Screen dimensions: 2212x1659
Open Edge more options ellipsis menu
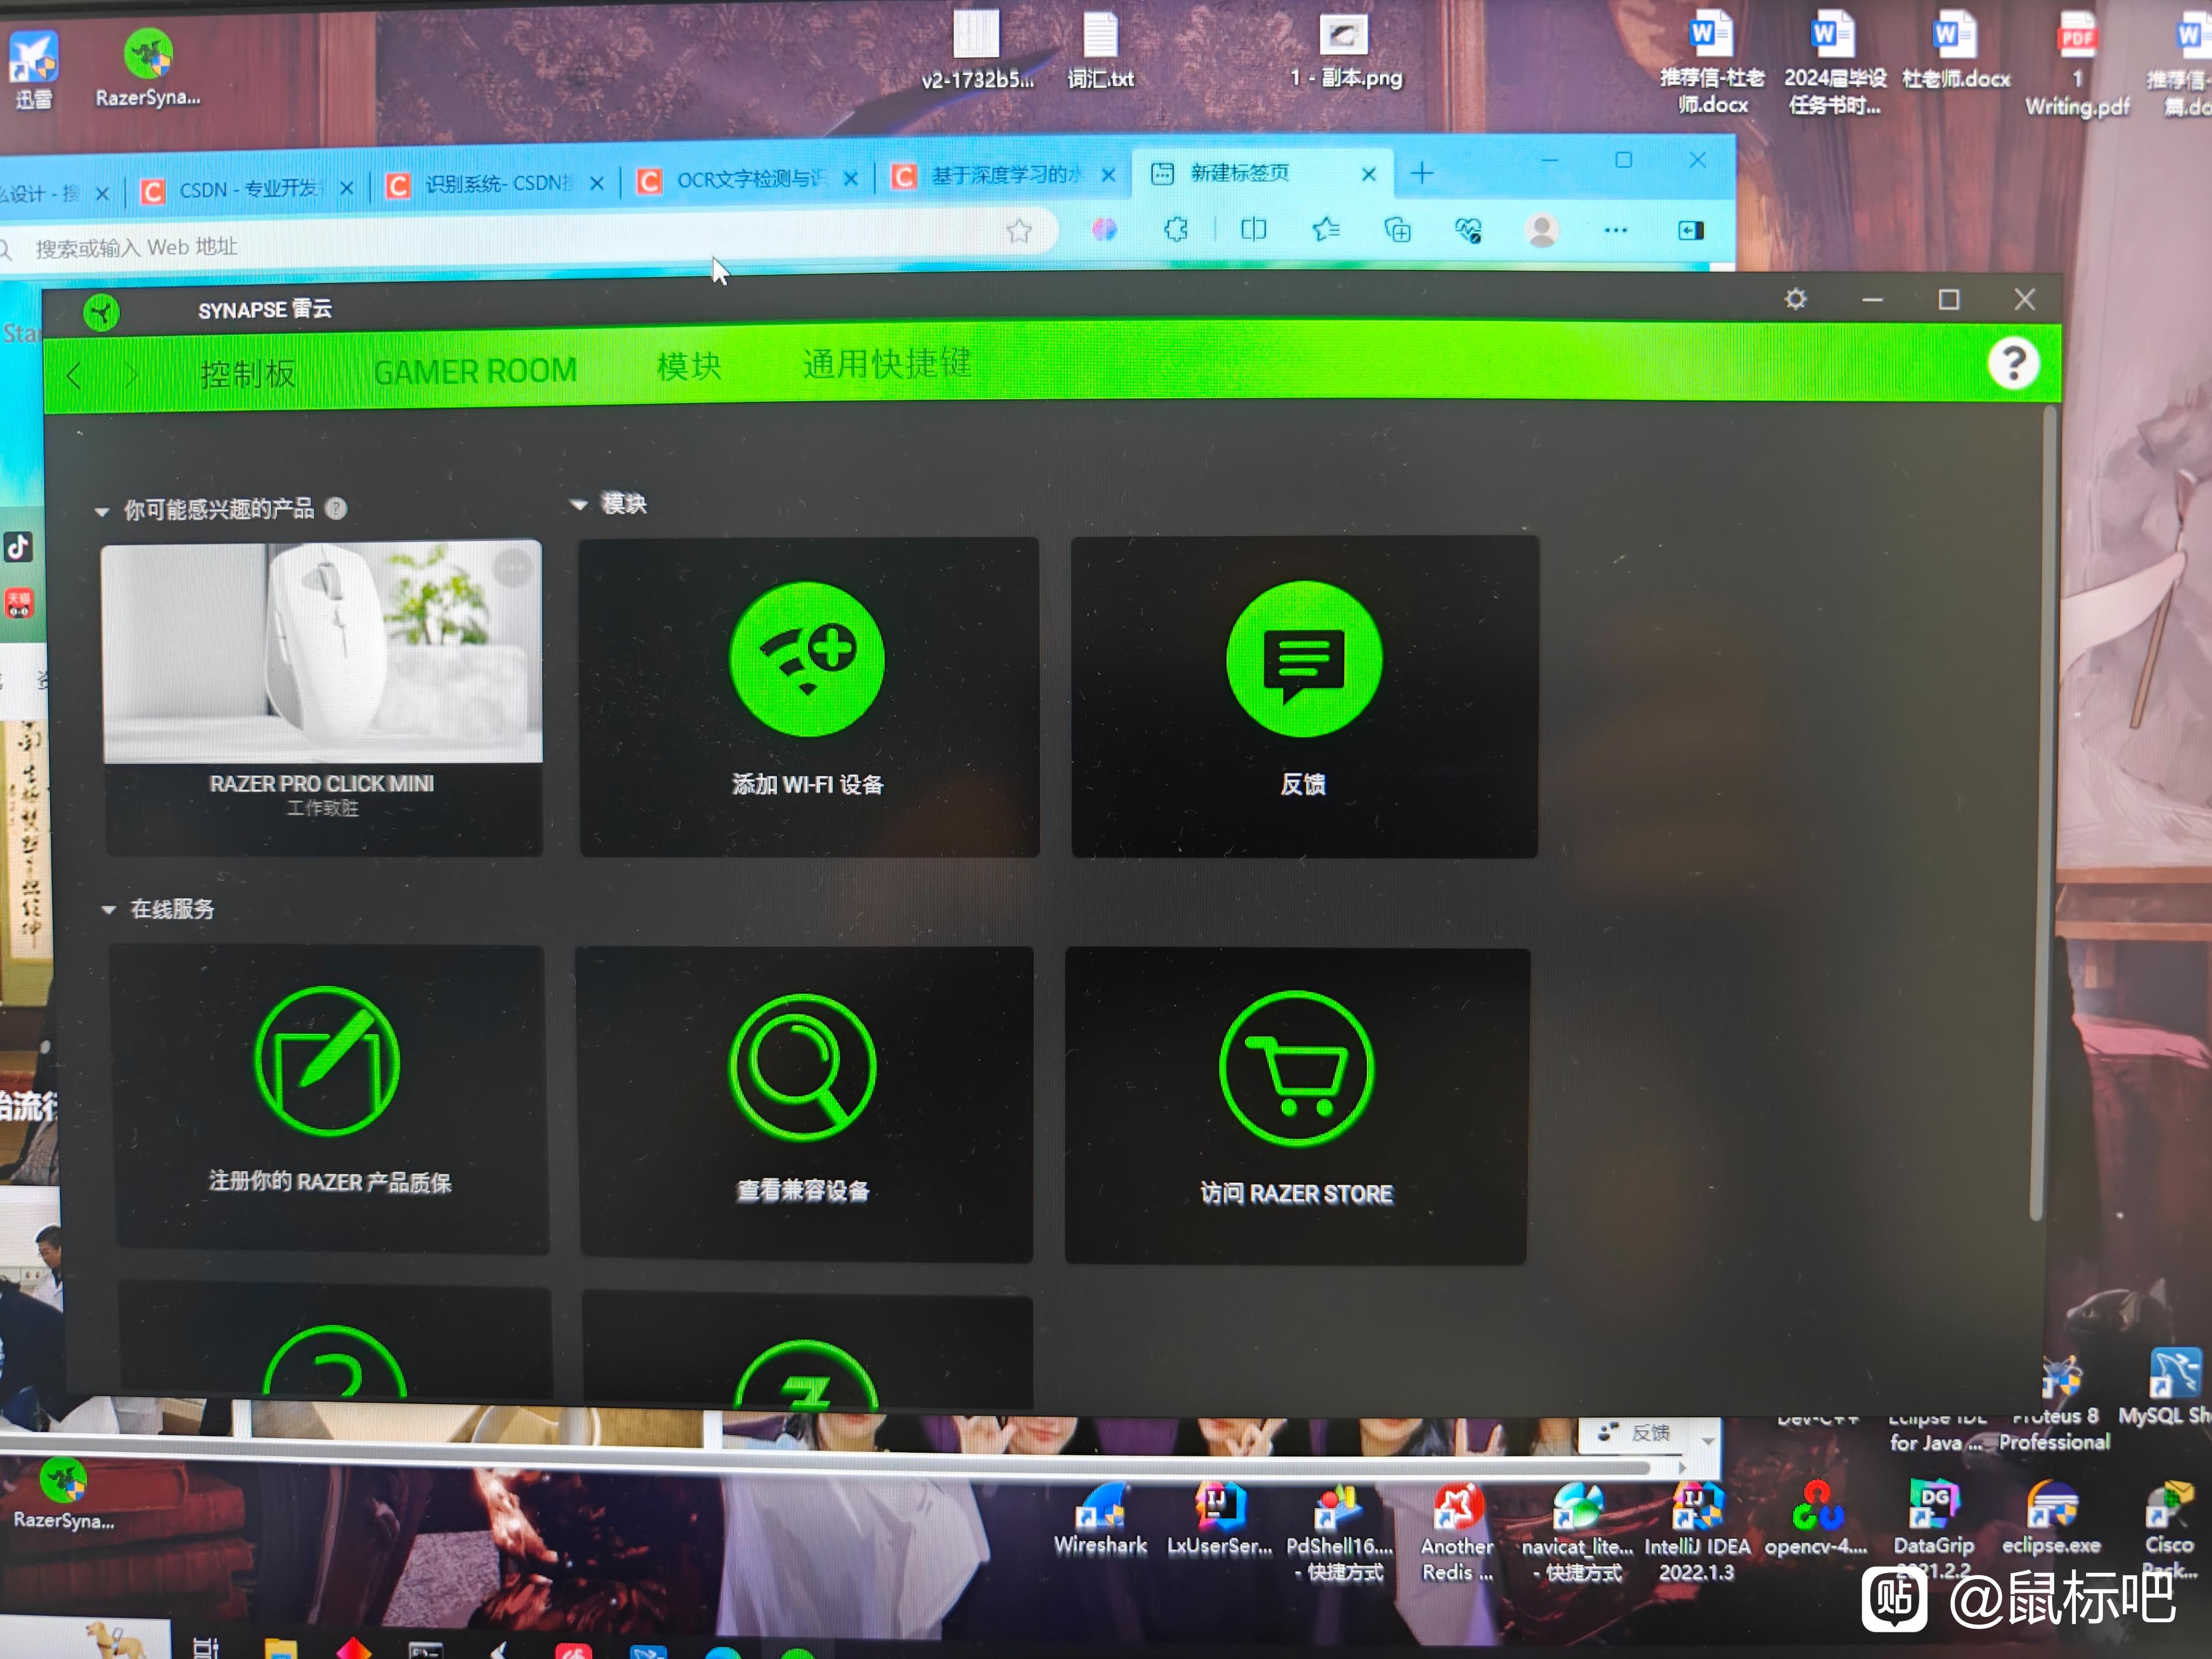1615,231
